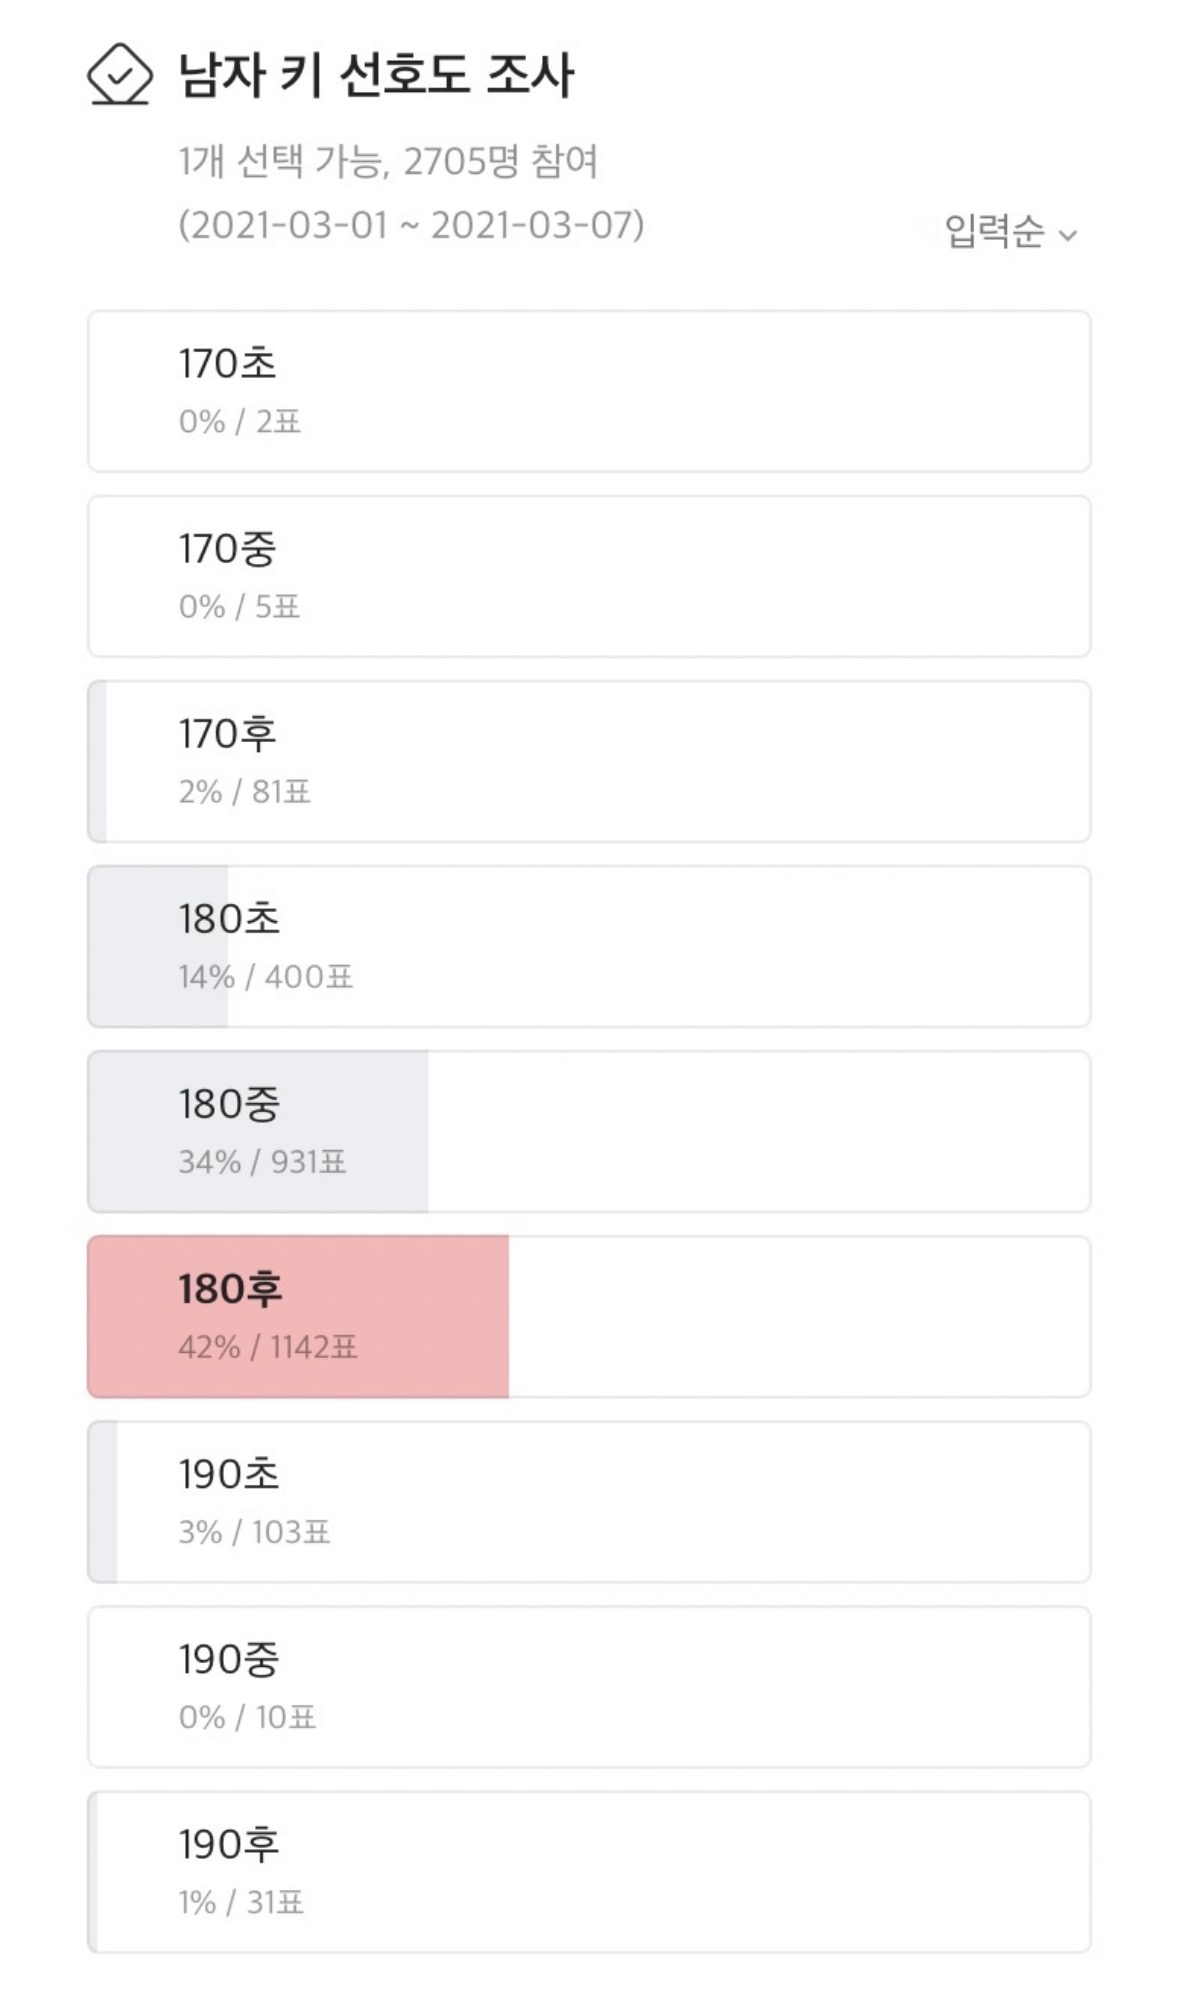Image resolution: width=1179 pixels, height=1991 pixels.
Task: Click the 34% / 931표 vote count
Action: (262, 1162)
